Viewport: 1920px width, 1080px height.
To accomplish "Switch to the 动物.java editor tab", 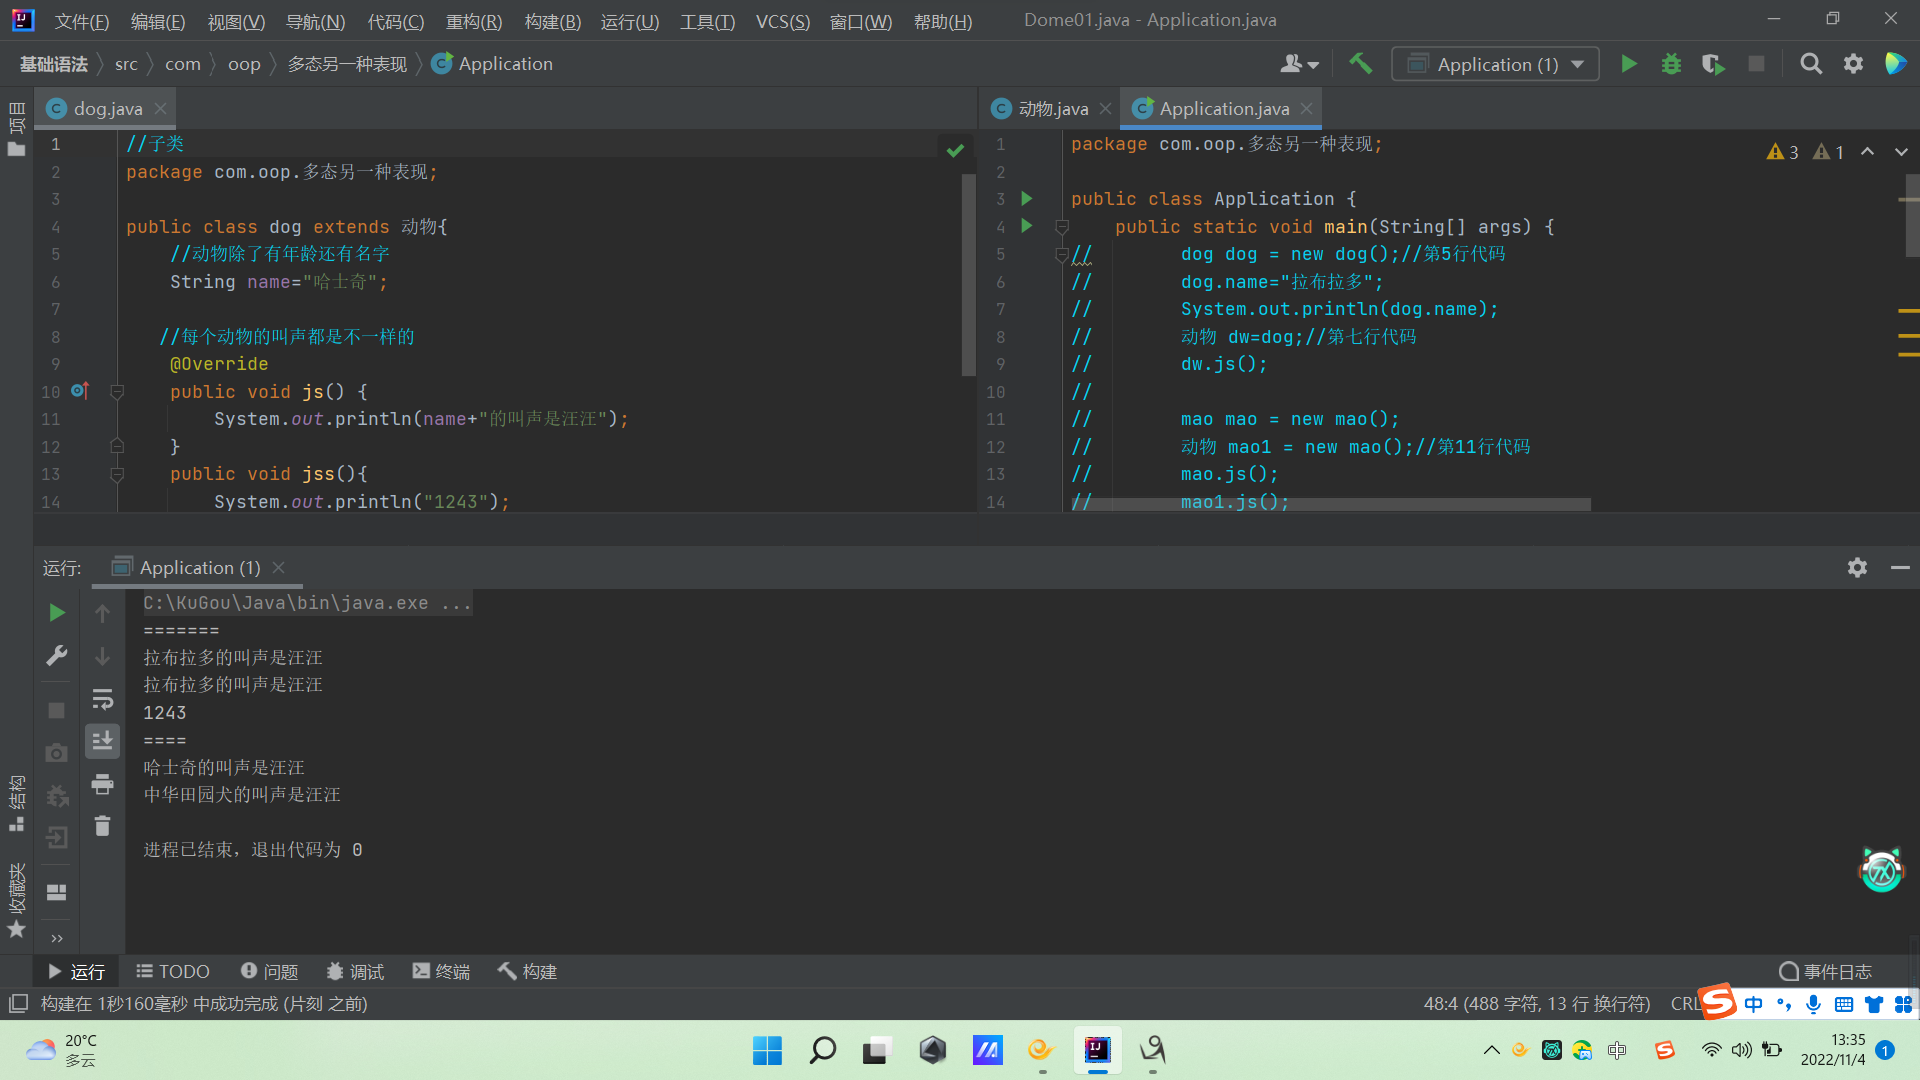I will [x=1052, y=109].
